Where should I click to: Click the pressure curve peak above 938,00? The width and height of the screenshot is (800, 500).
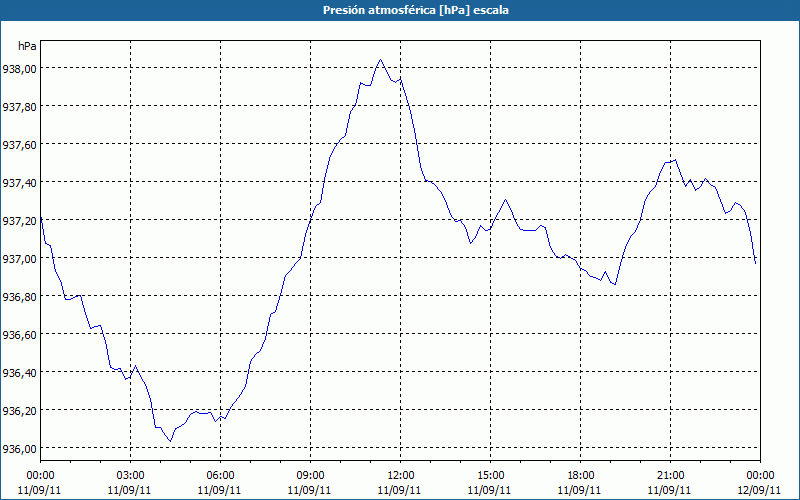(380, 60)
